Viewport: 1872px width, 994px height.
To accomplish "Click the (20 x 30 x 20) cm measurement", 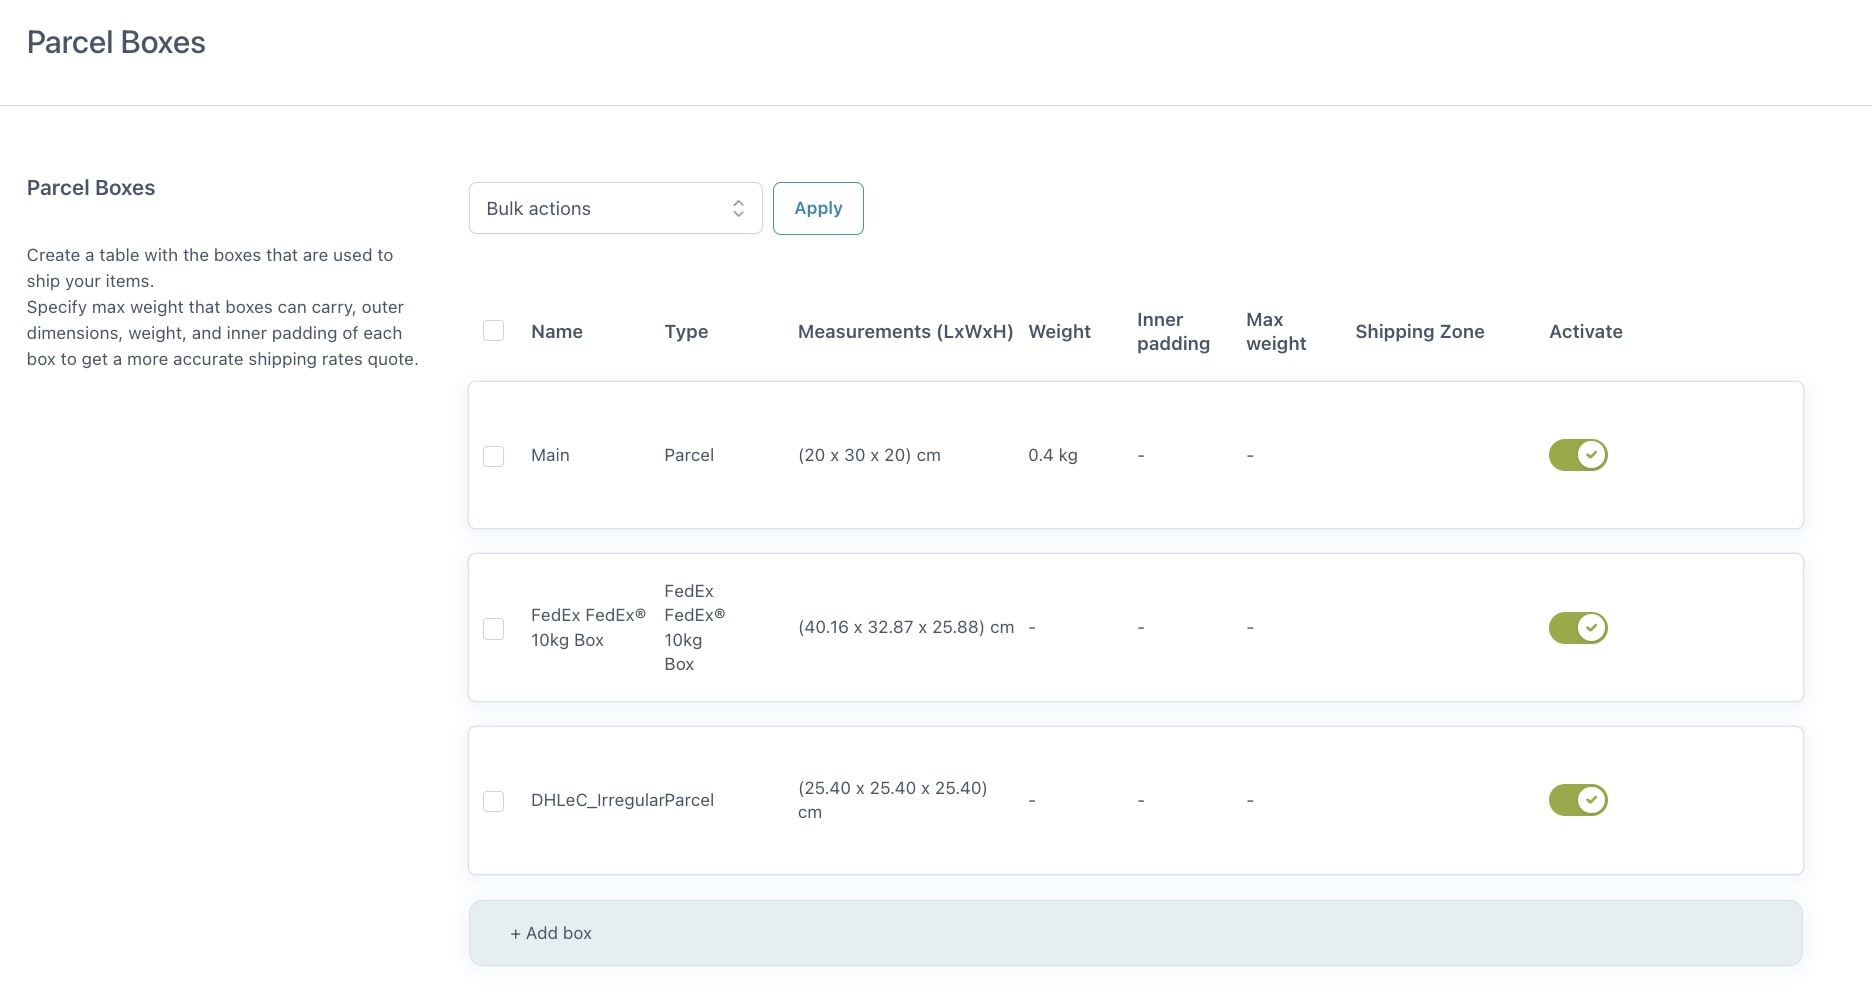I will click(869, 455).
